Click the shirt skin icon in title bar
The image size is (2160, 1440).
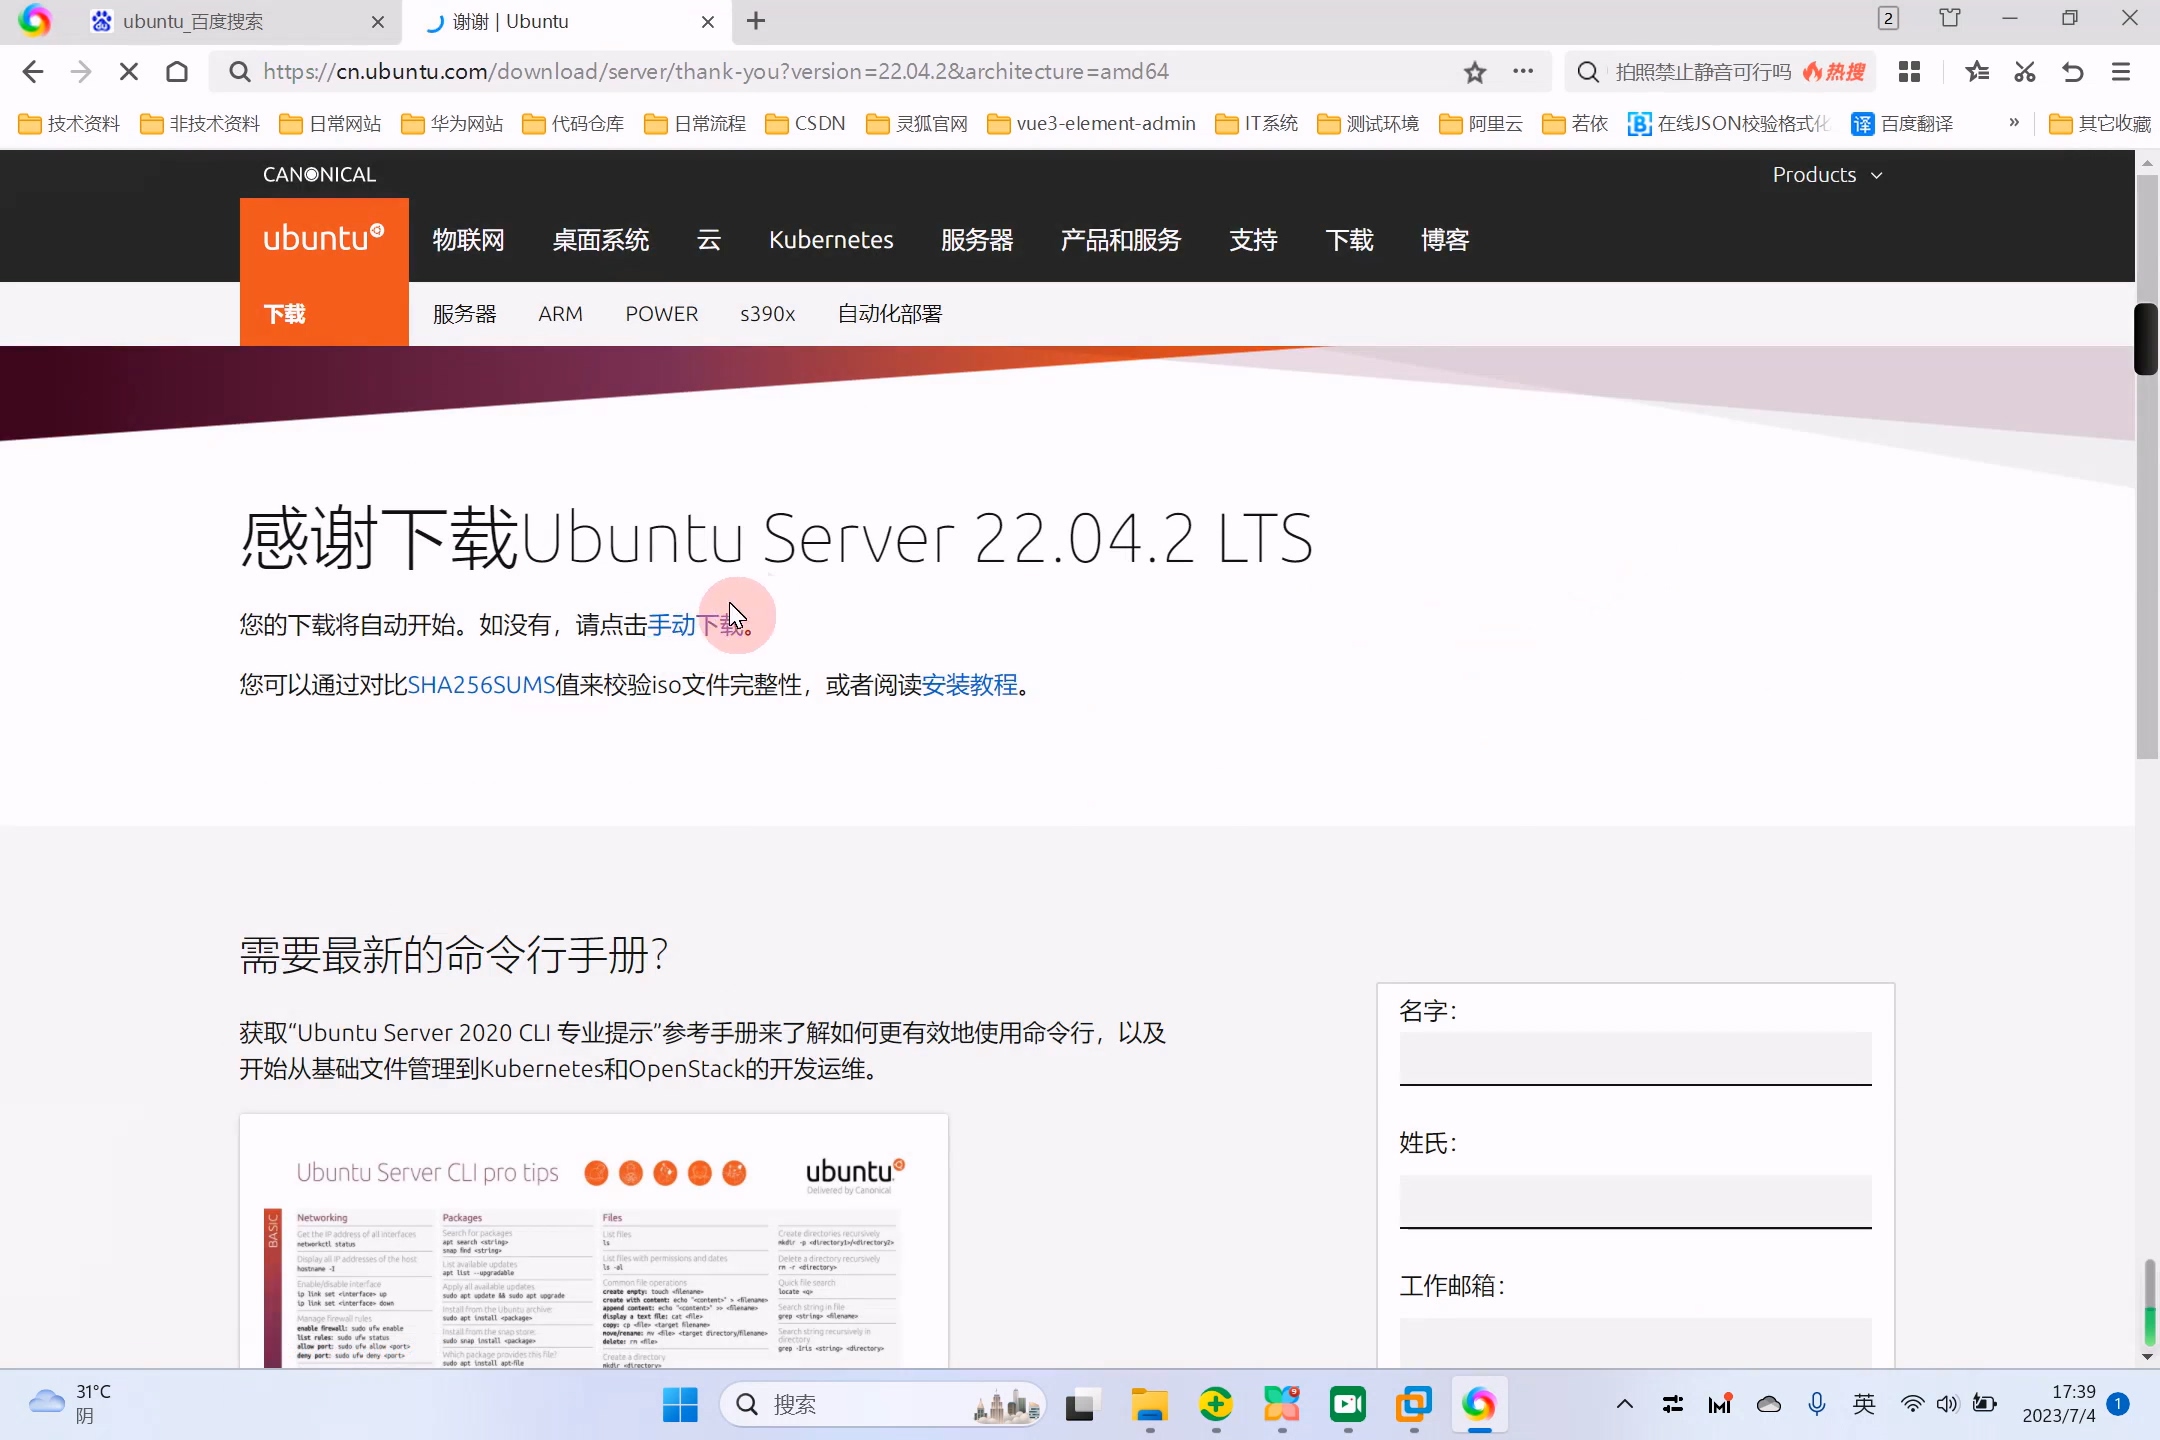[1950, 18]
